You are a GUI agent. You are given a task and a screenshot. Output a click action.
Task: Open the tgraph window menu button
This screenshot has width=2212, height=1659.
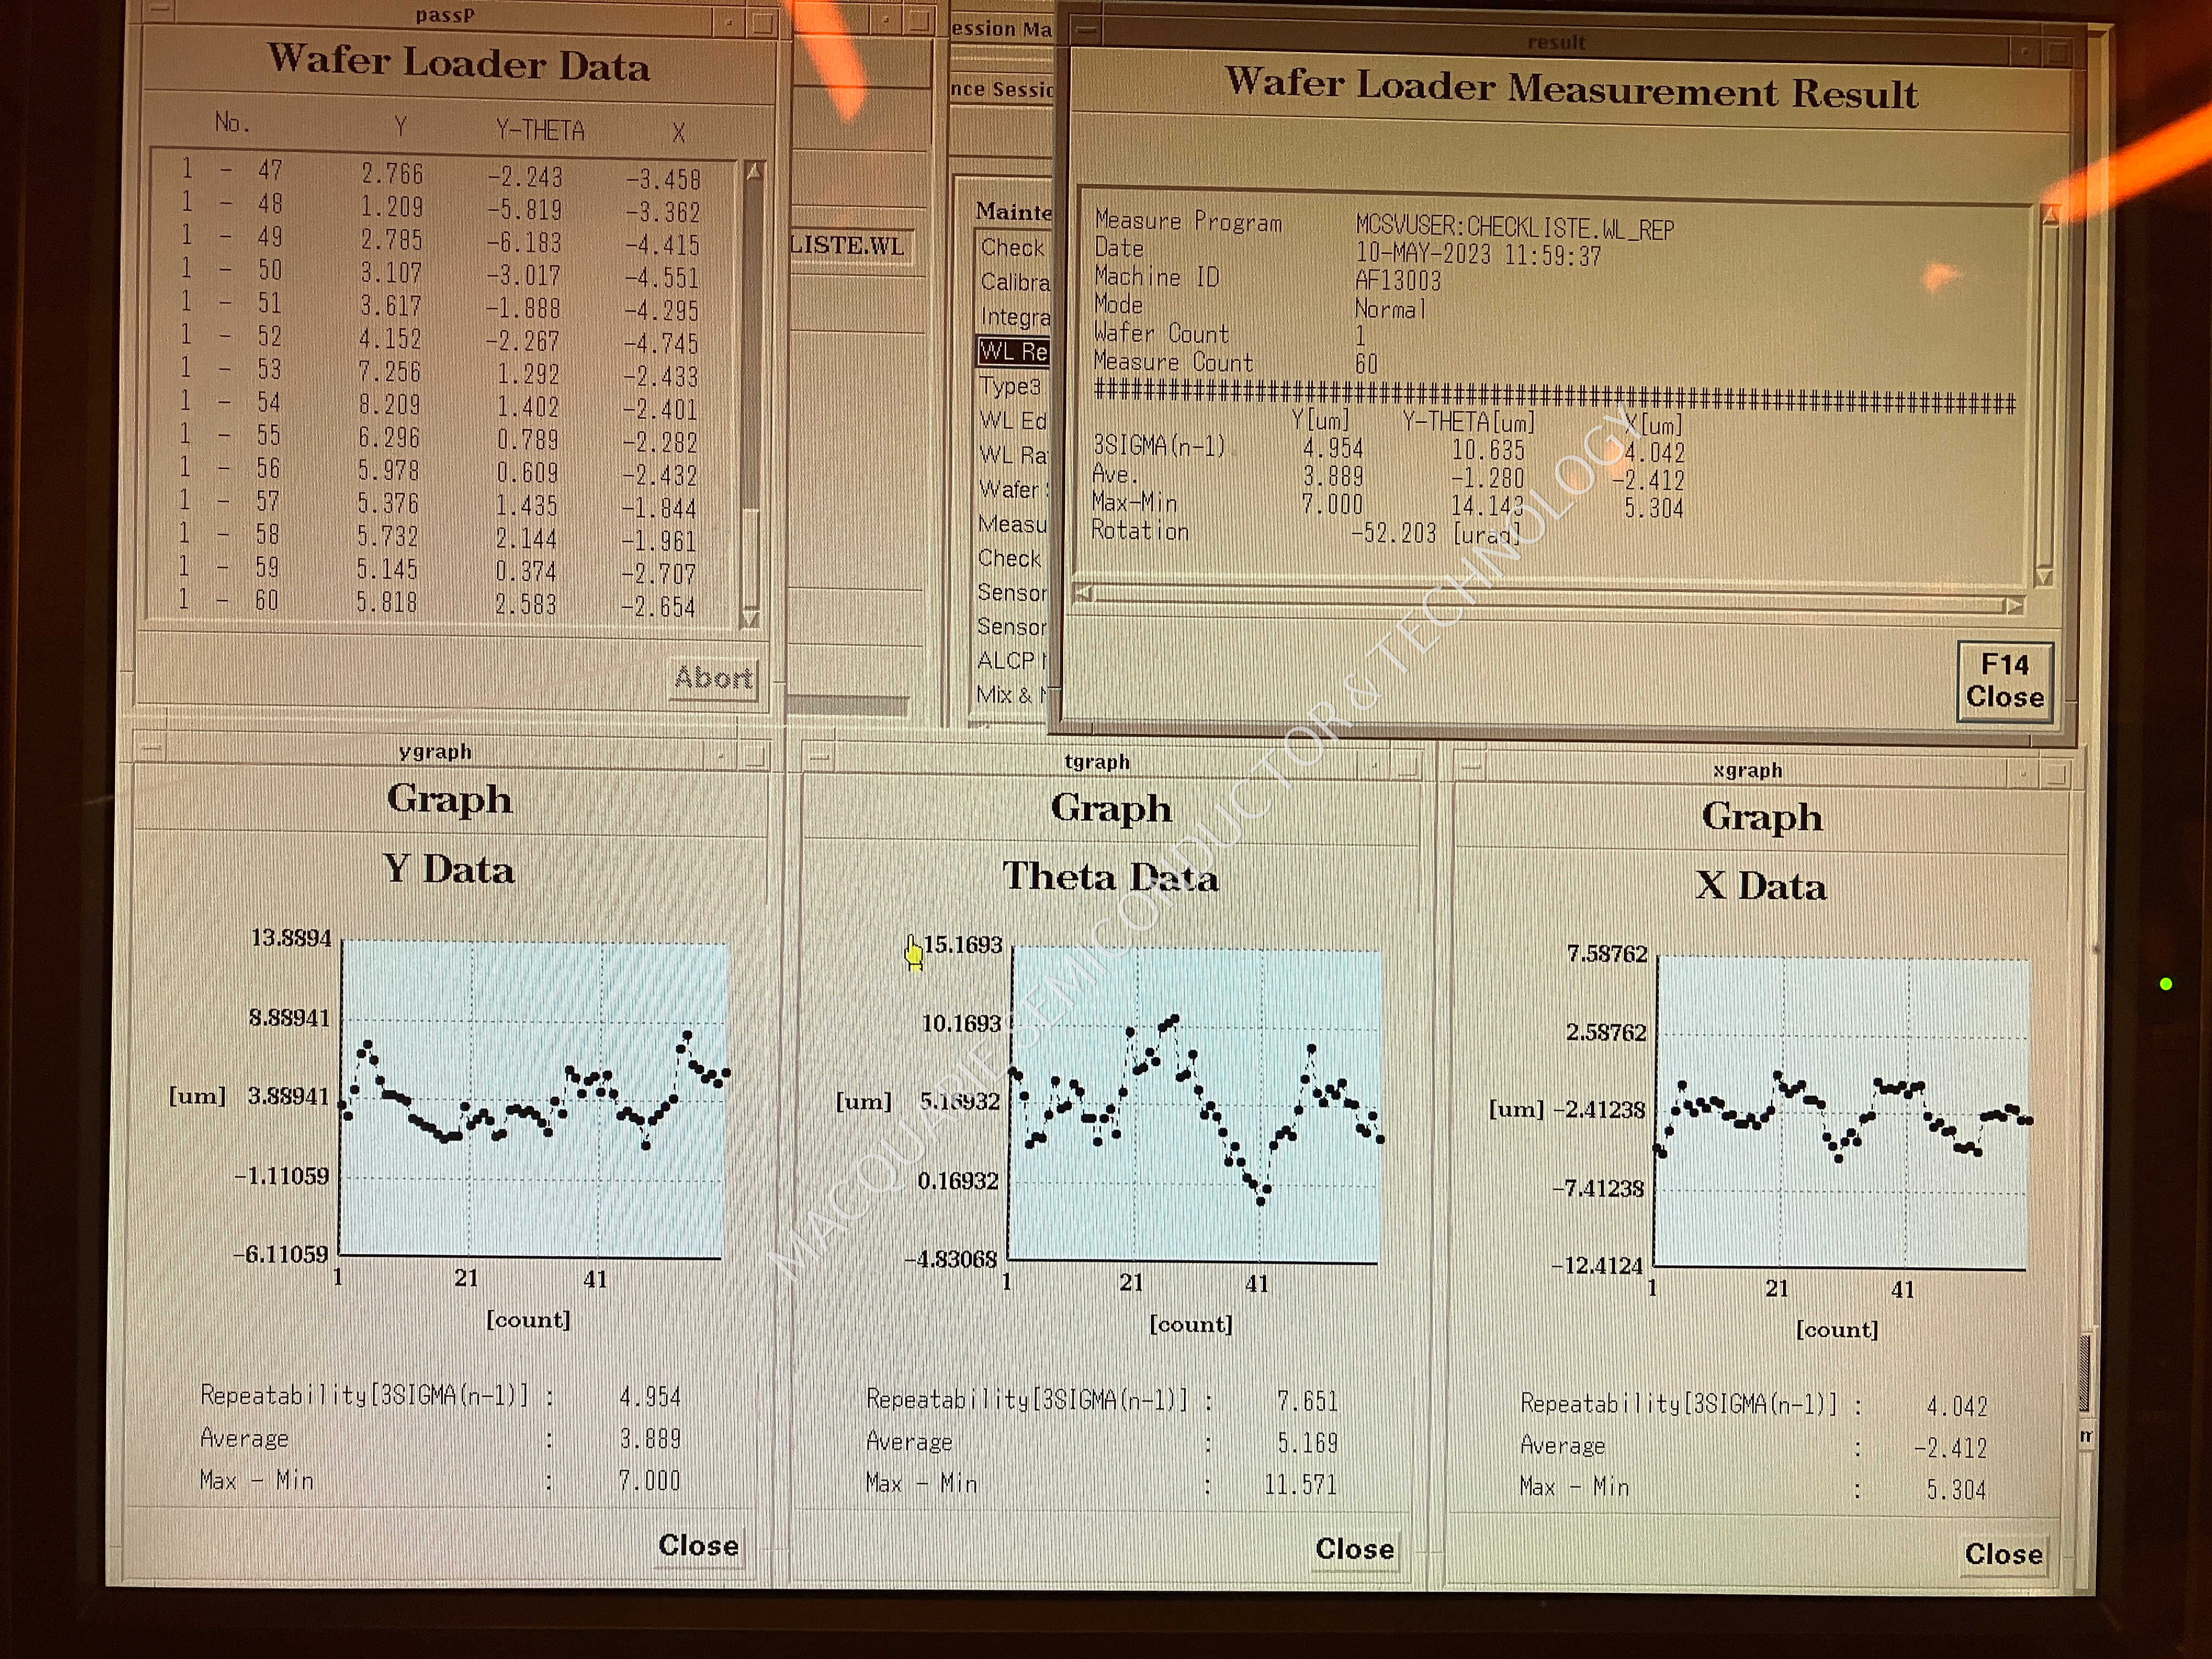click(819, 757)
